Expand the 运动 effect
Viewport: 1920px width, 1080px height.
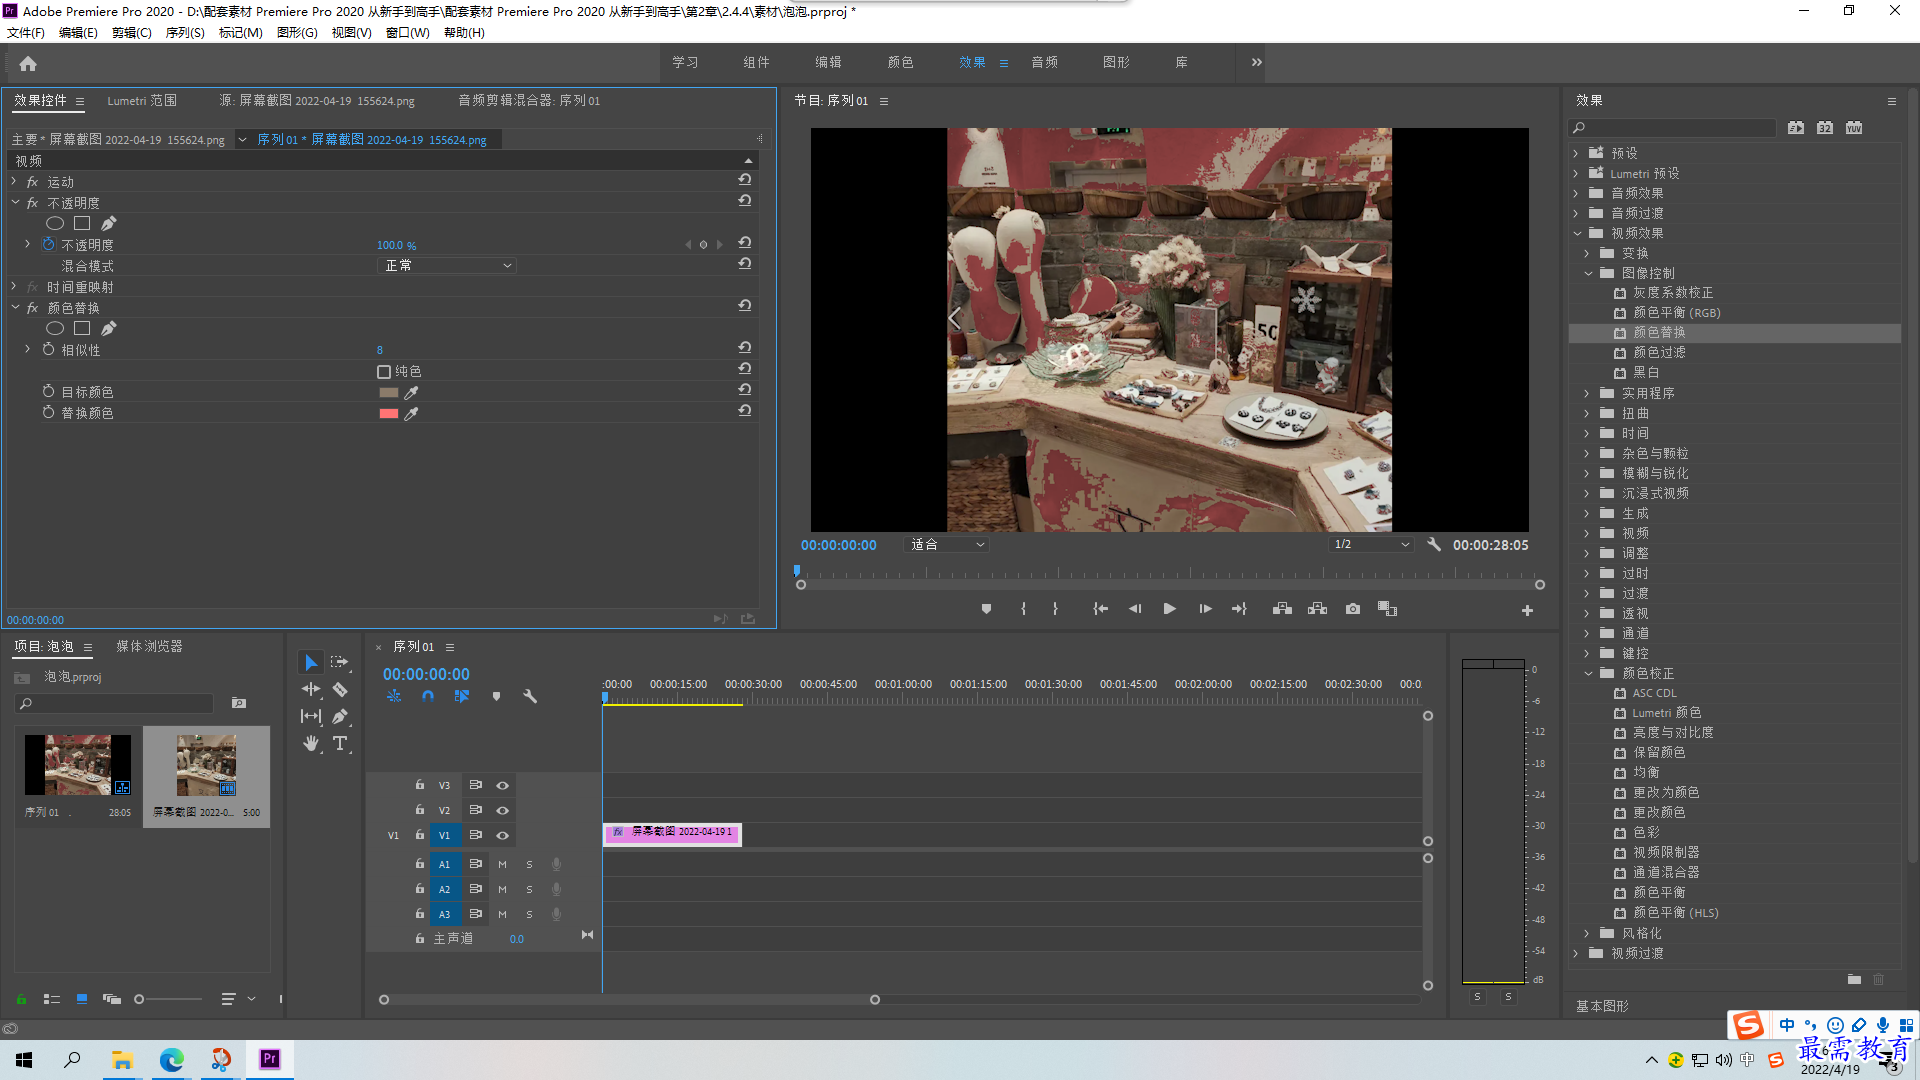pyautogui.click(x=14, y=182)
